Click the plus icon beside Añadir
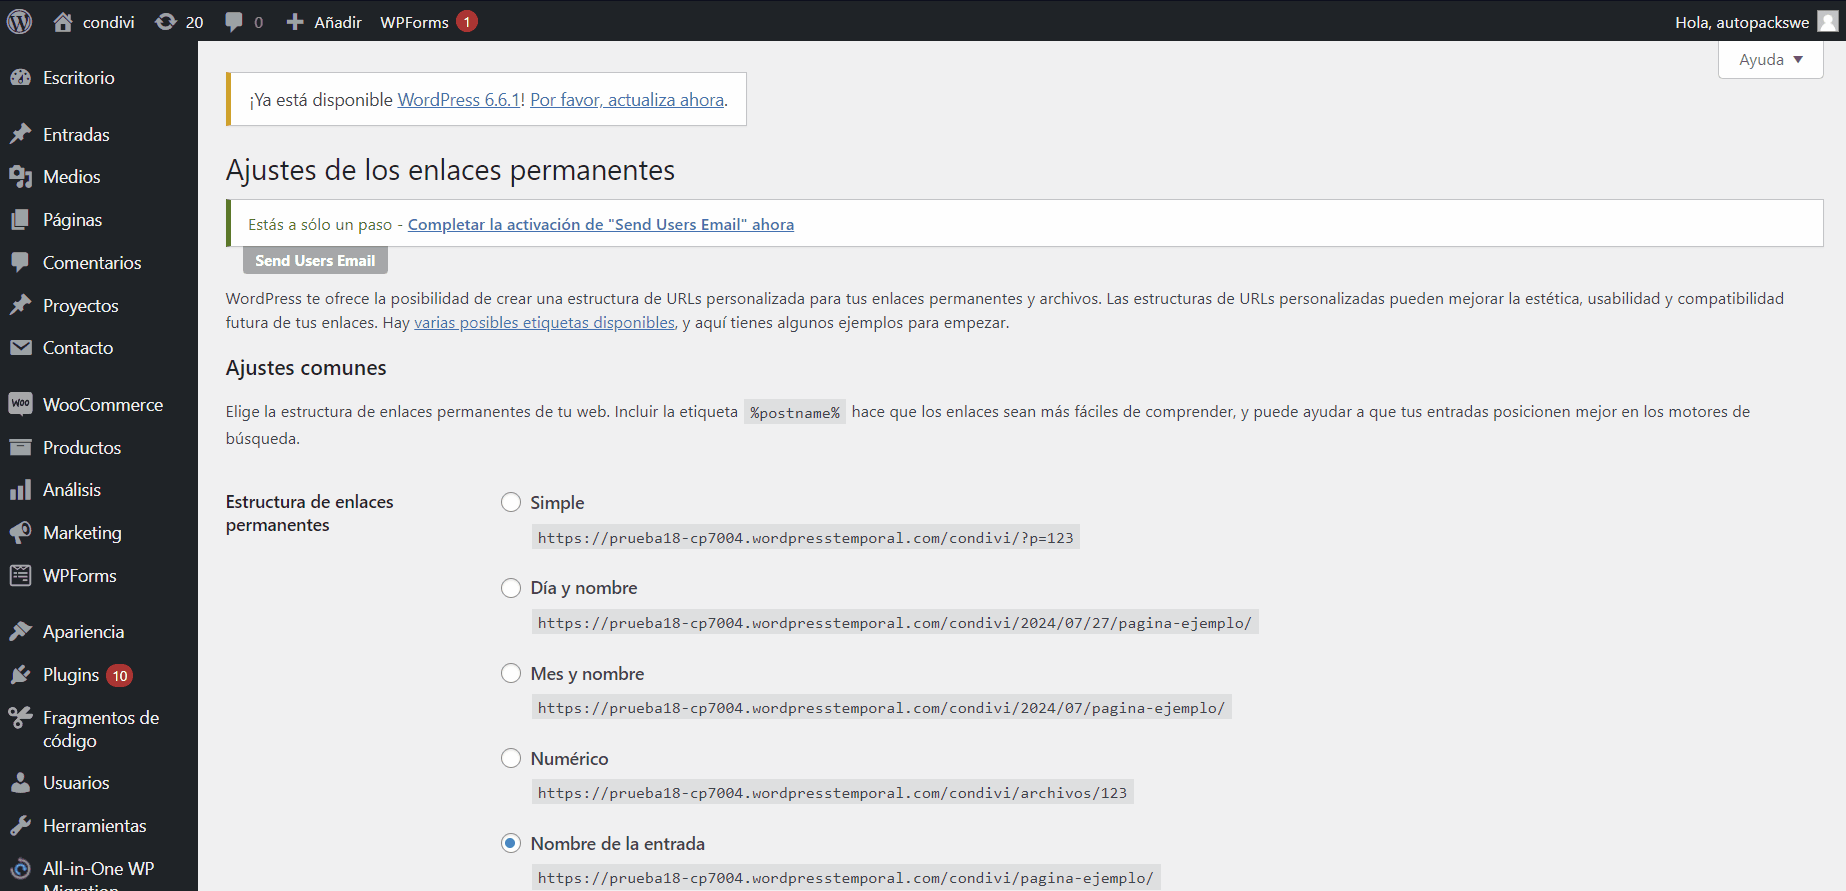1846x891 pixels. tap(295, 21)
